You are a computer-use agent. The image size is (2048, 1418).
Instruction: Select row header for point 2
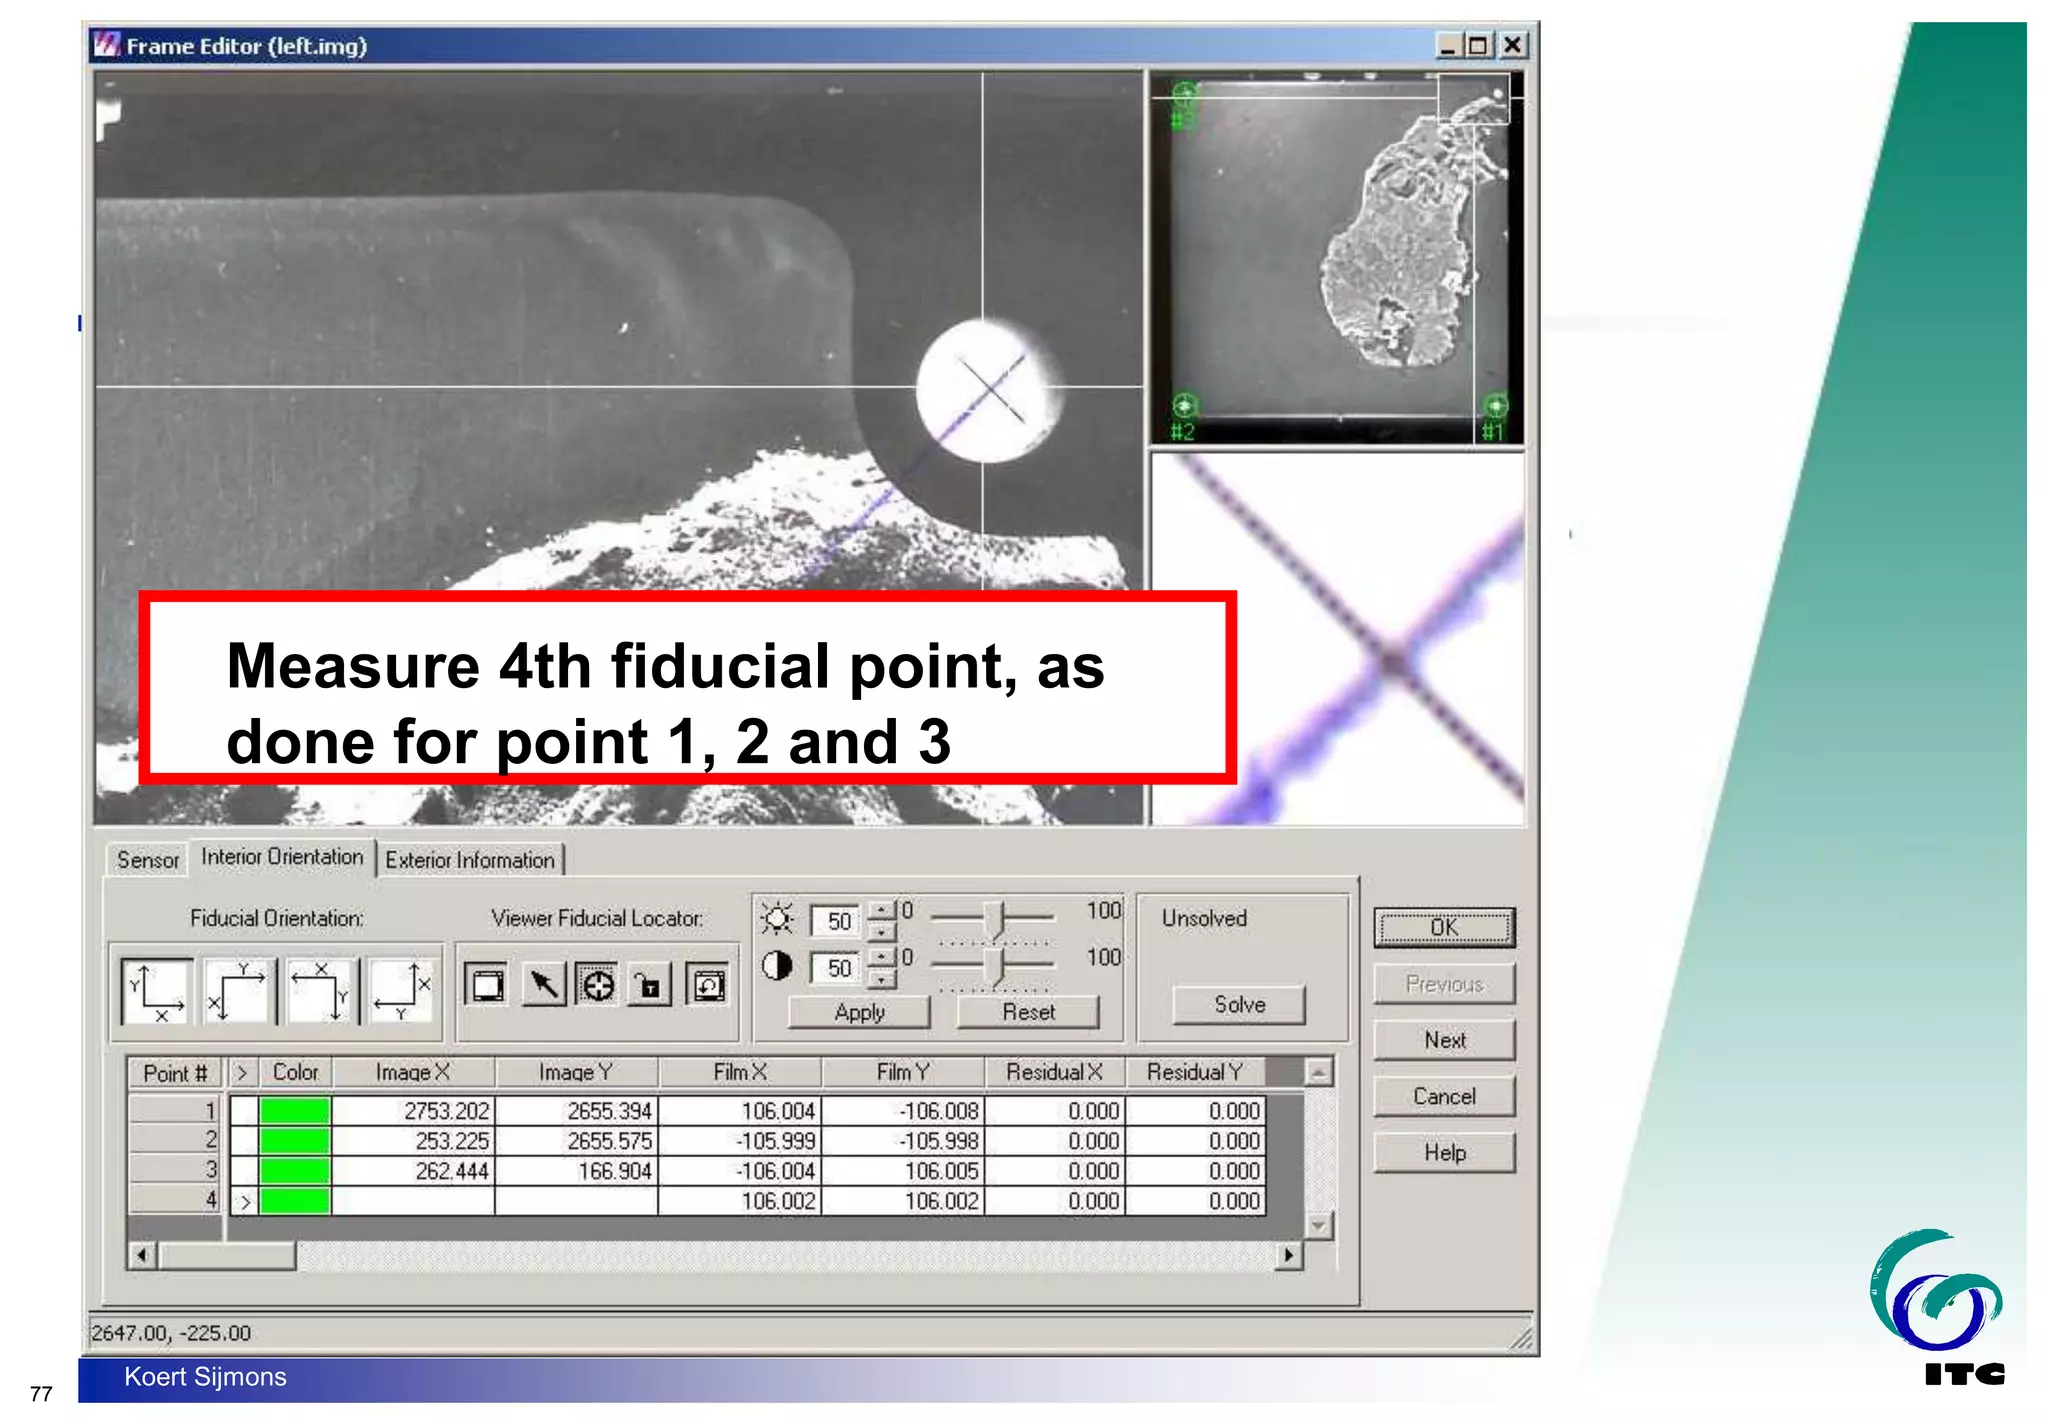click(x=176, y=1139)
